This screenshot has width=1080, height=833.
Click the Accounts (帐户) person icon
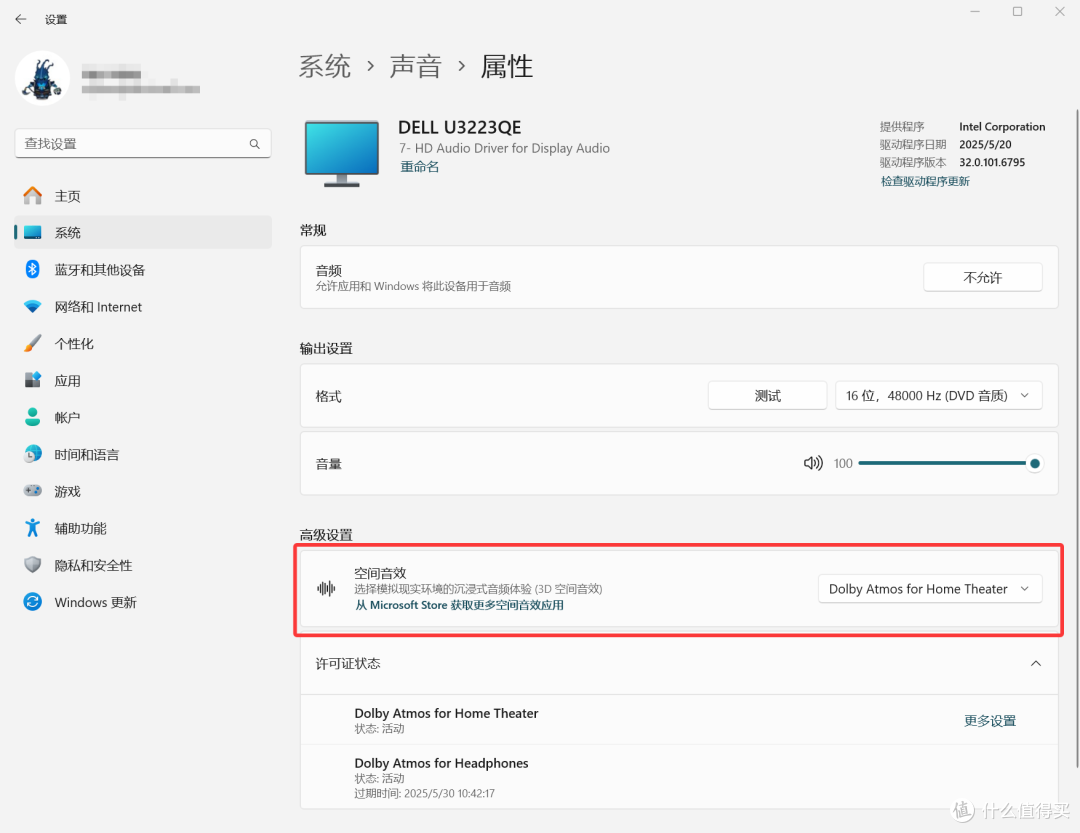(x=32, y=417)
